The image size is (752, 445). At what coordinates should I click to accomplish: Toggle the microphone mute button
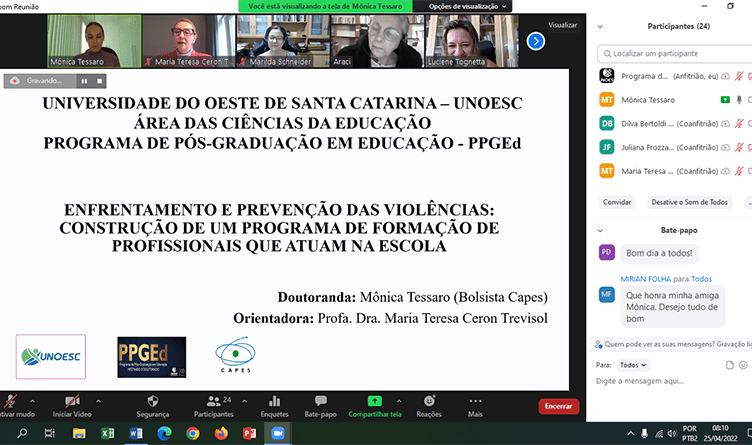pyautogui.click(x=10, y=400)
